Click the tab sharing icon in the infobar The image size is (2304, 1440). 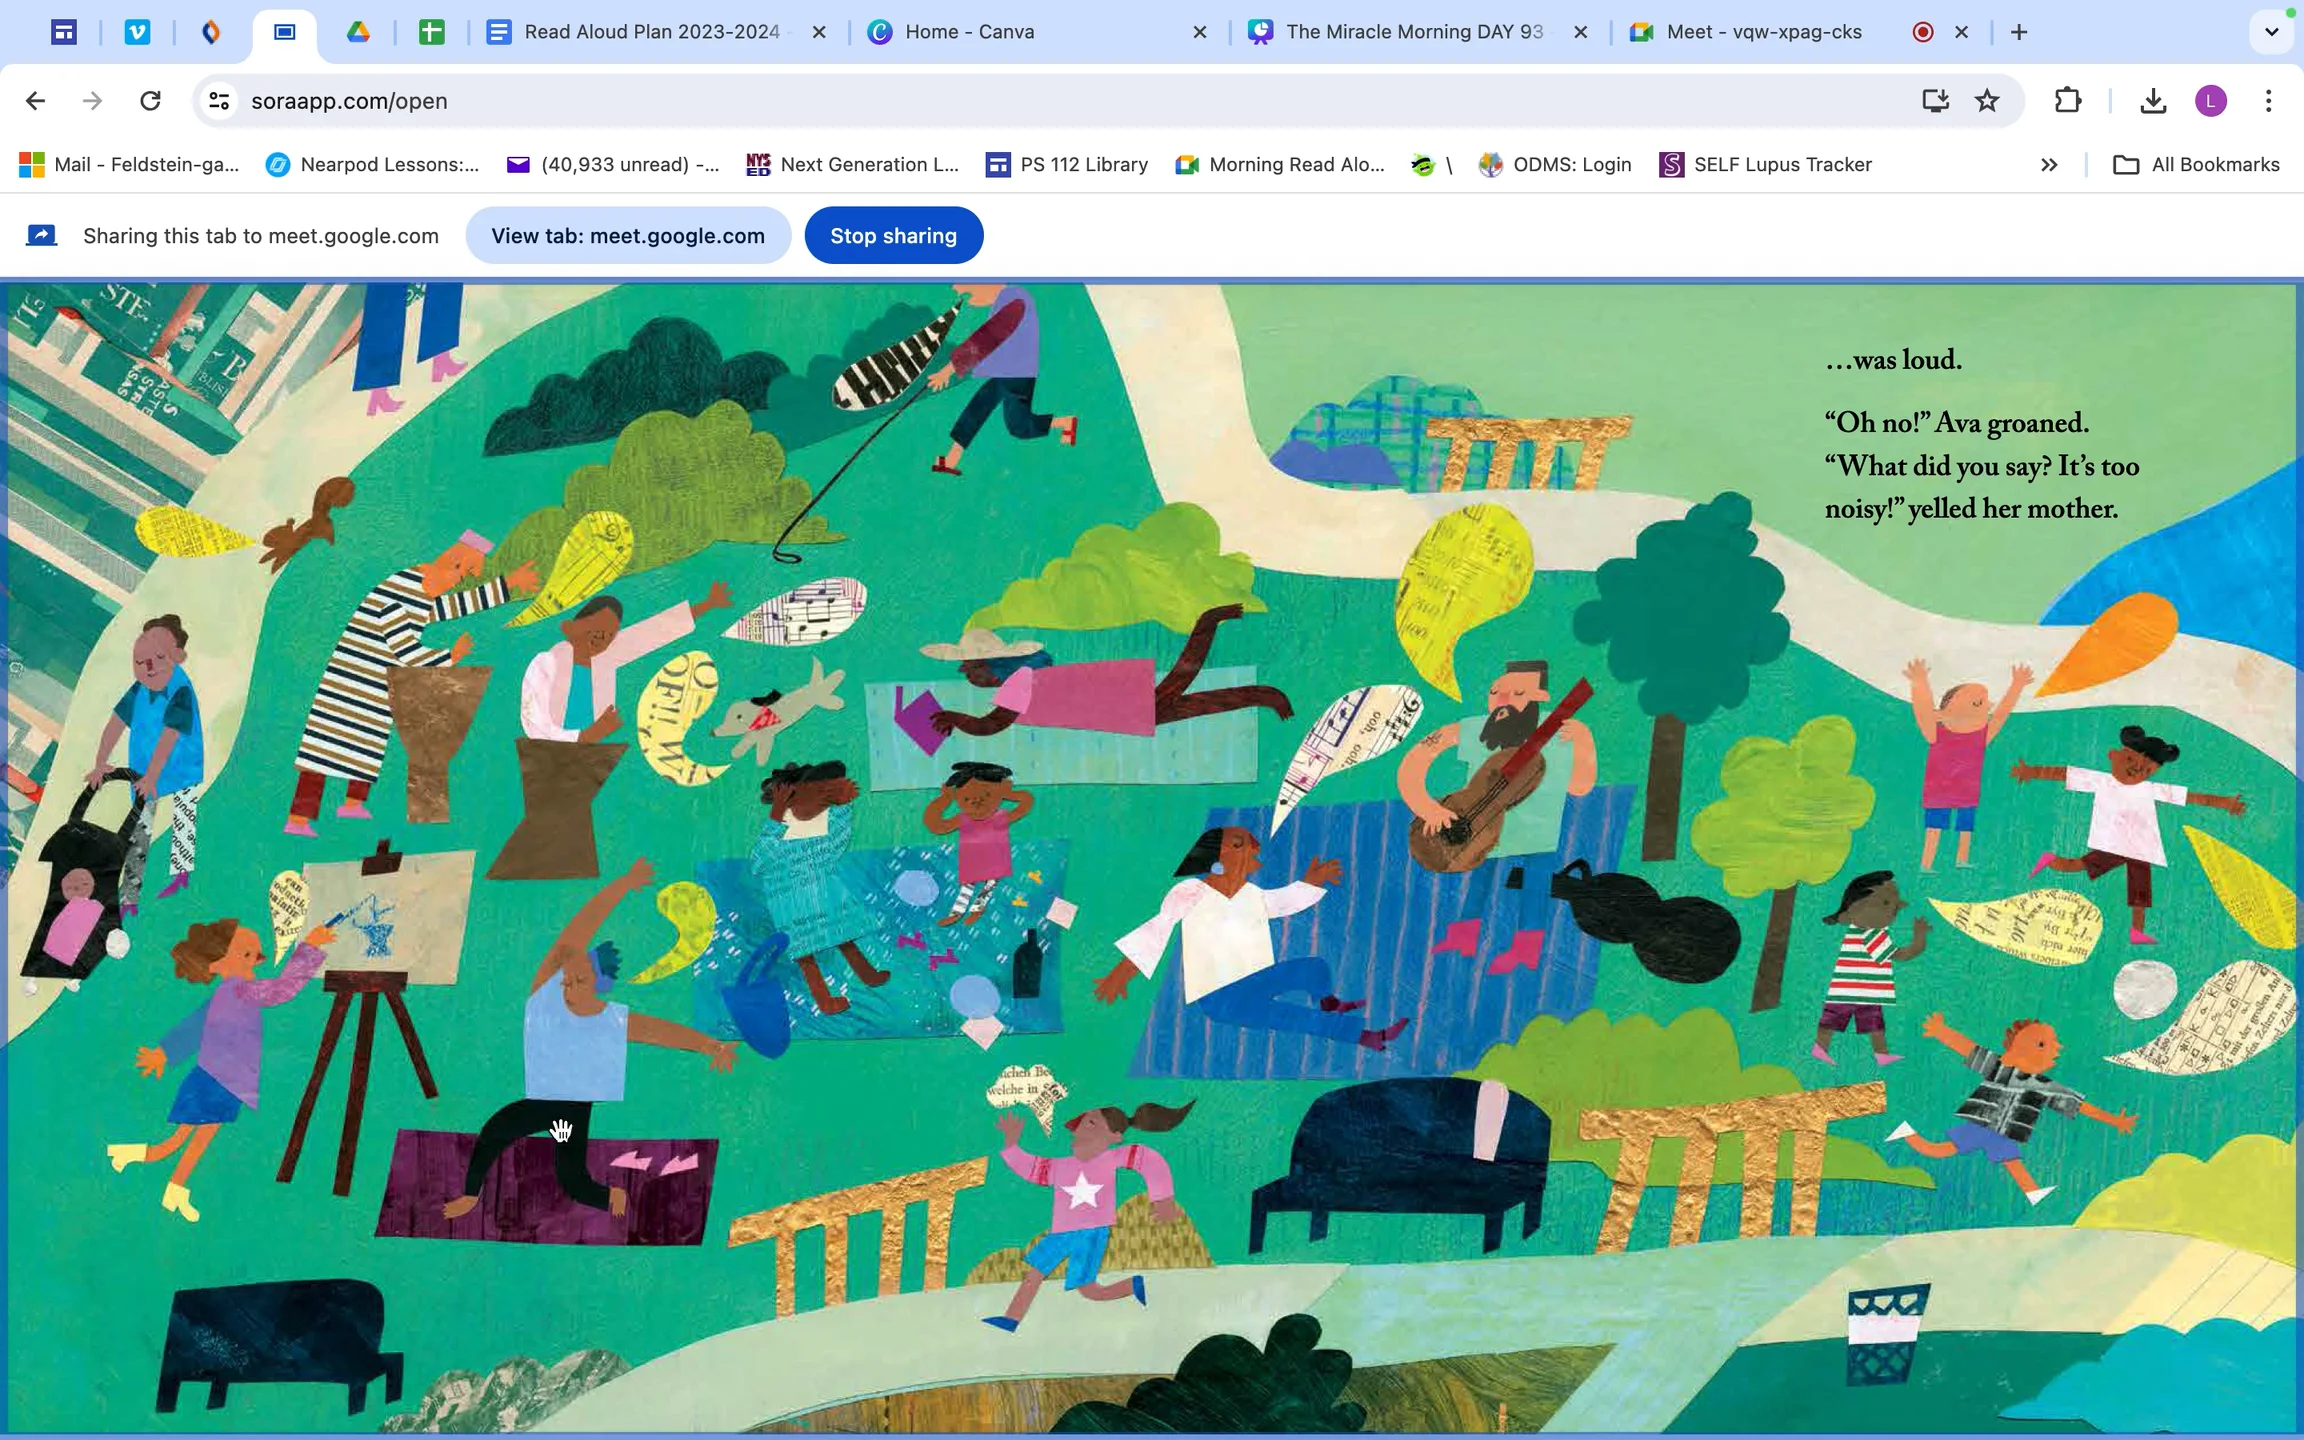41,236
